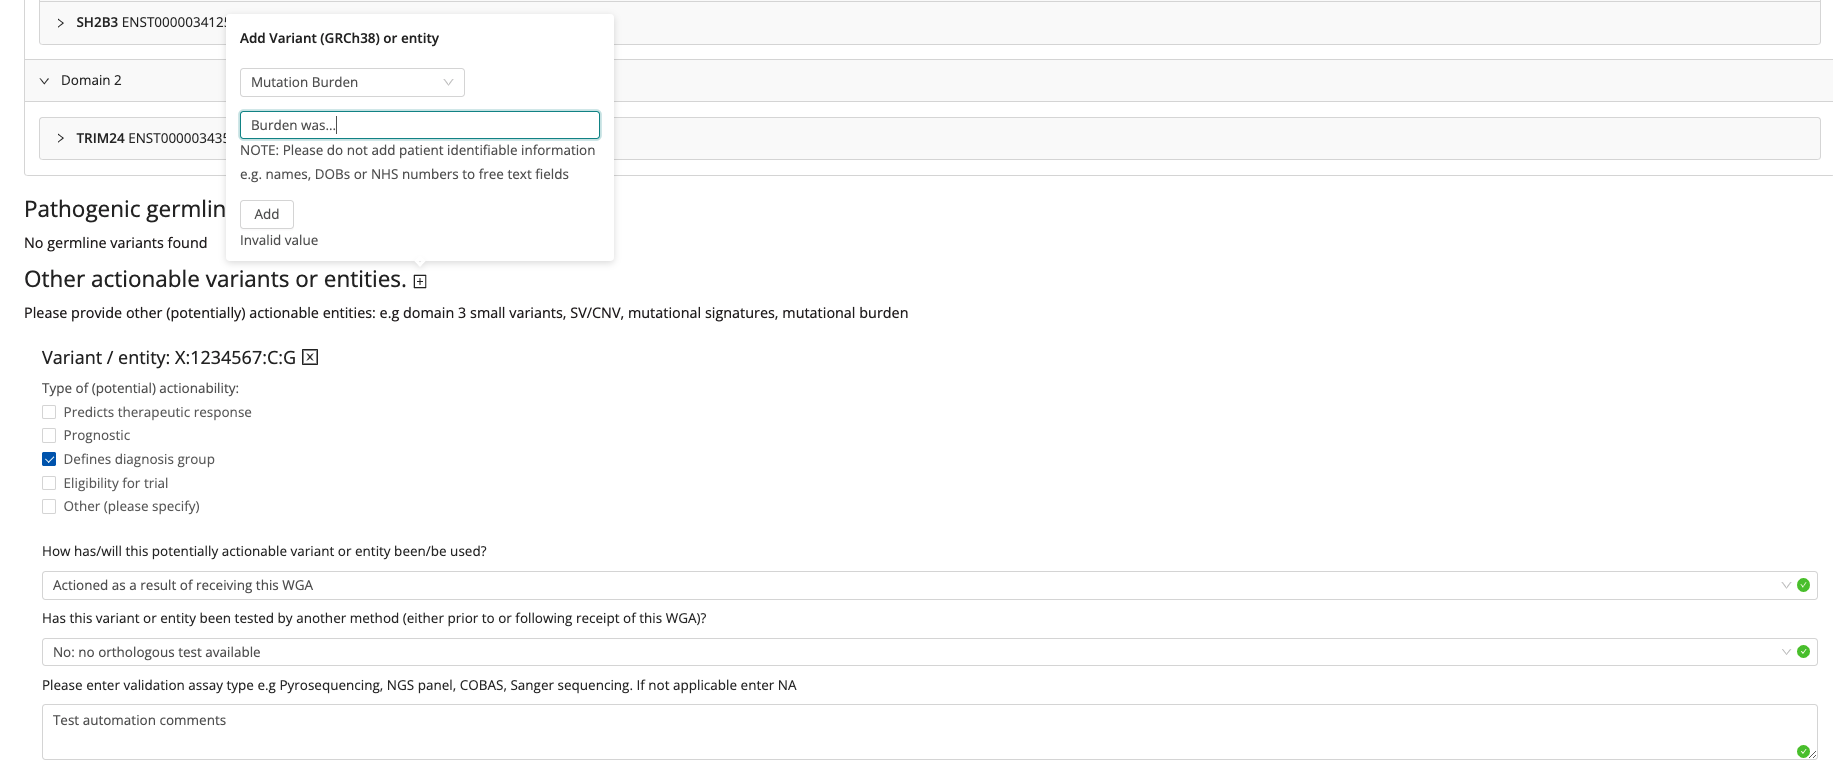
Task: Open the Mutation Burden dropdown
Action: (352, 82)
